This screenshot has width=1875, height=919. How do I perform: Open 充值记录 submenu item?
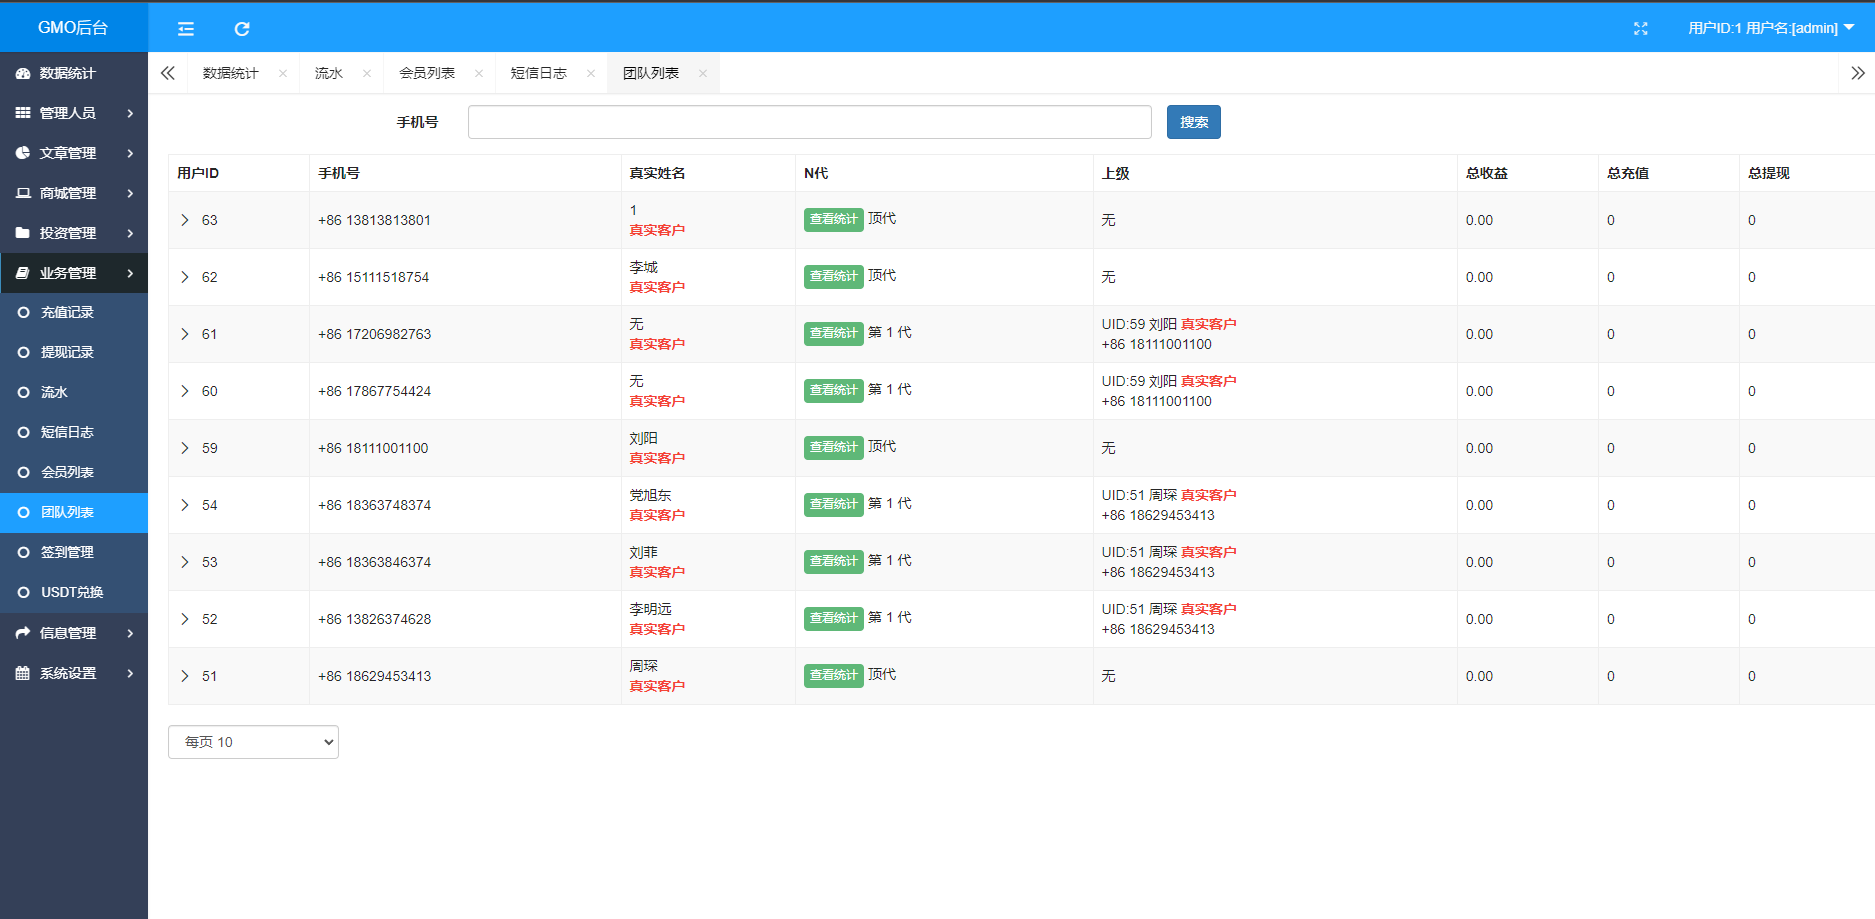pyautogui.click(x=74, y=313)
